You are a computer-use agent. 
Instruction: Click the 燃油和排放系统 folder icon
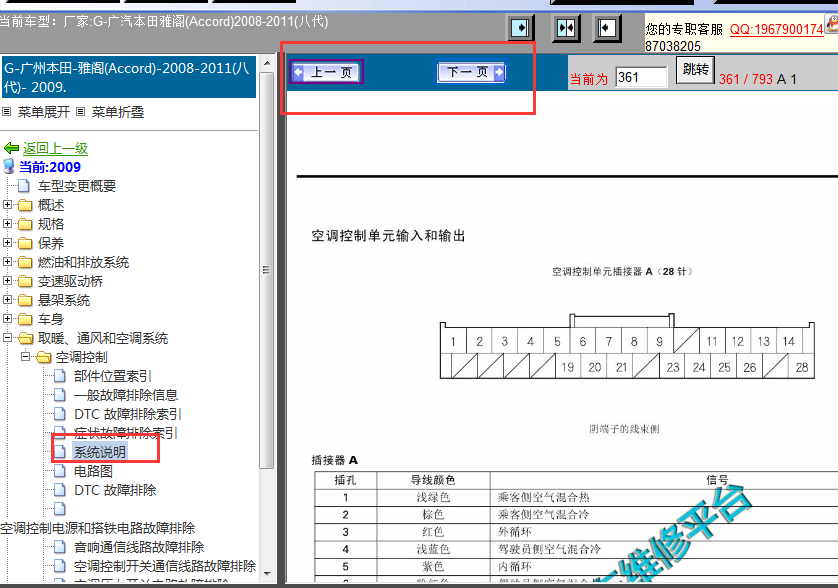tap(25, 262)
